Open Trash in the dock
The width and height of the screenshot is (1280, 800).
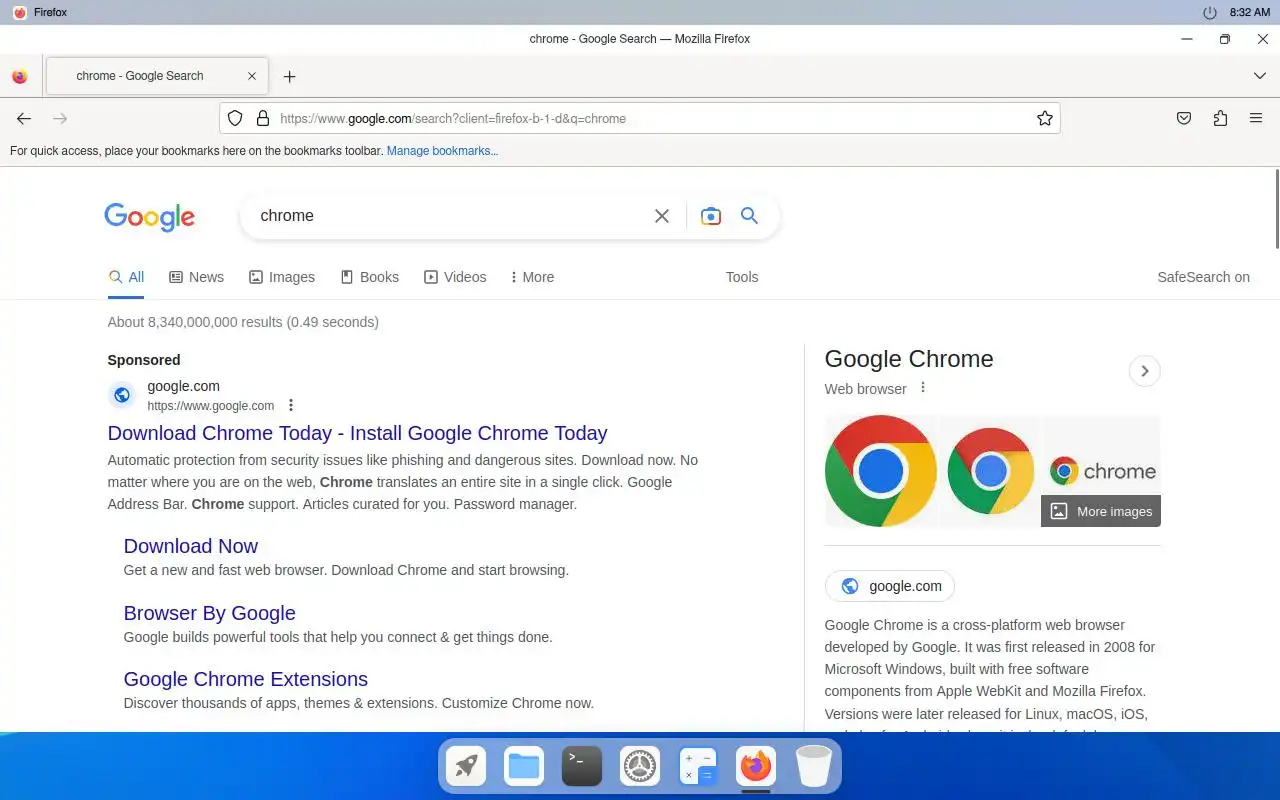[814, 767]
